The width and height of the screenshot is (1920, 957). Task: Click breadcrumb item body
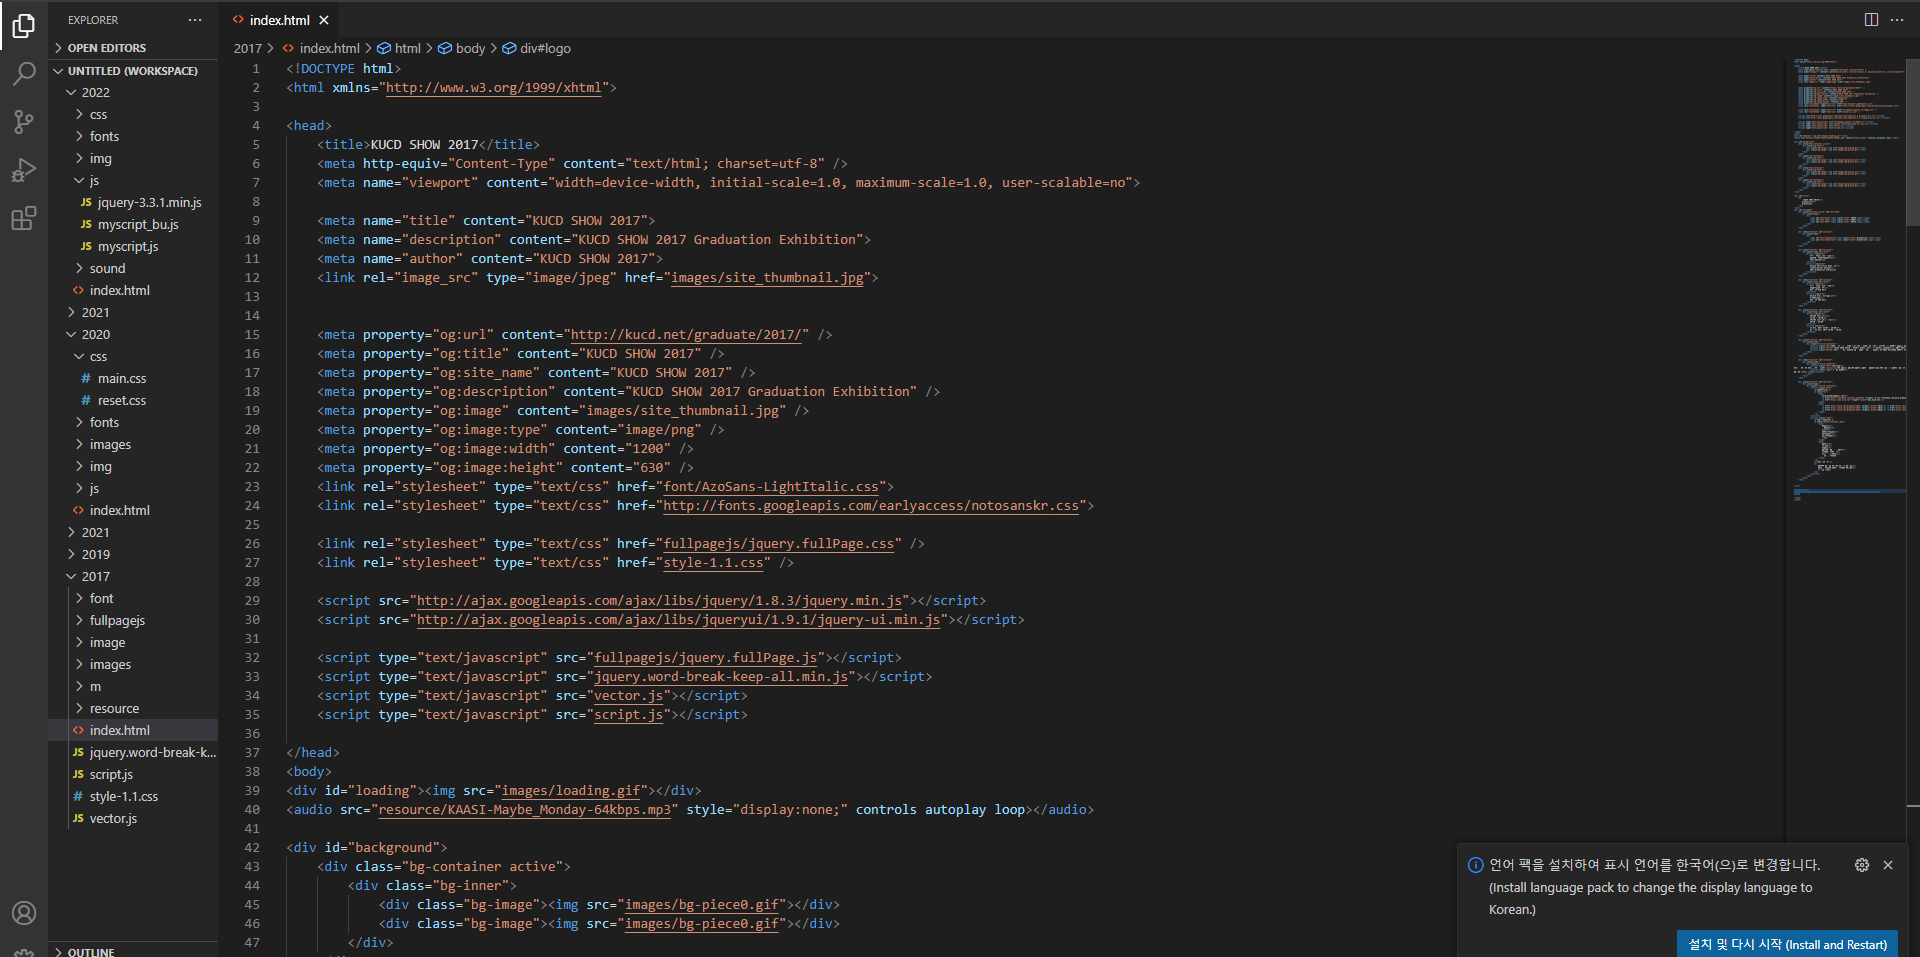pos(461,48)
